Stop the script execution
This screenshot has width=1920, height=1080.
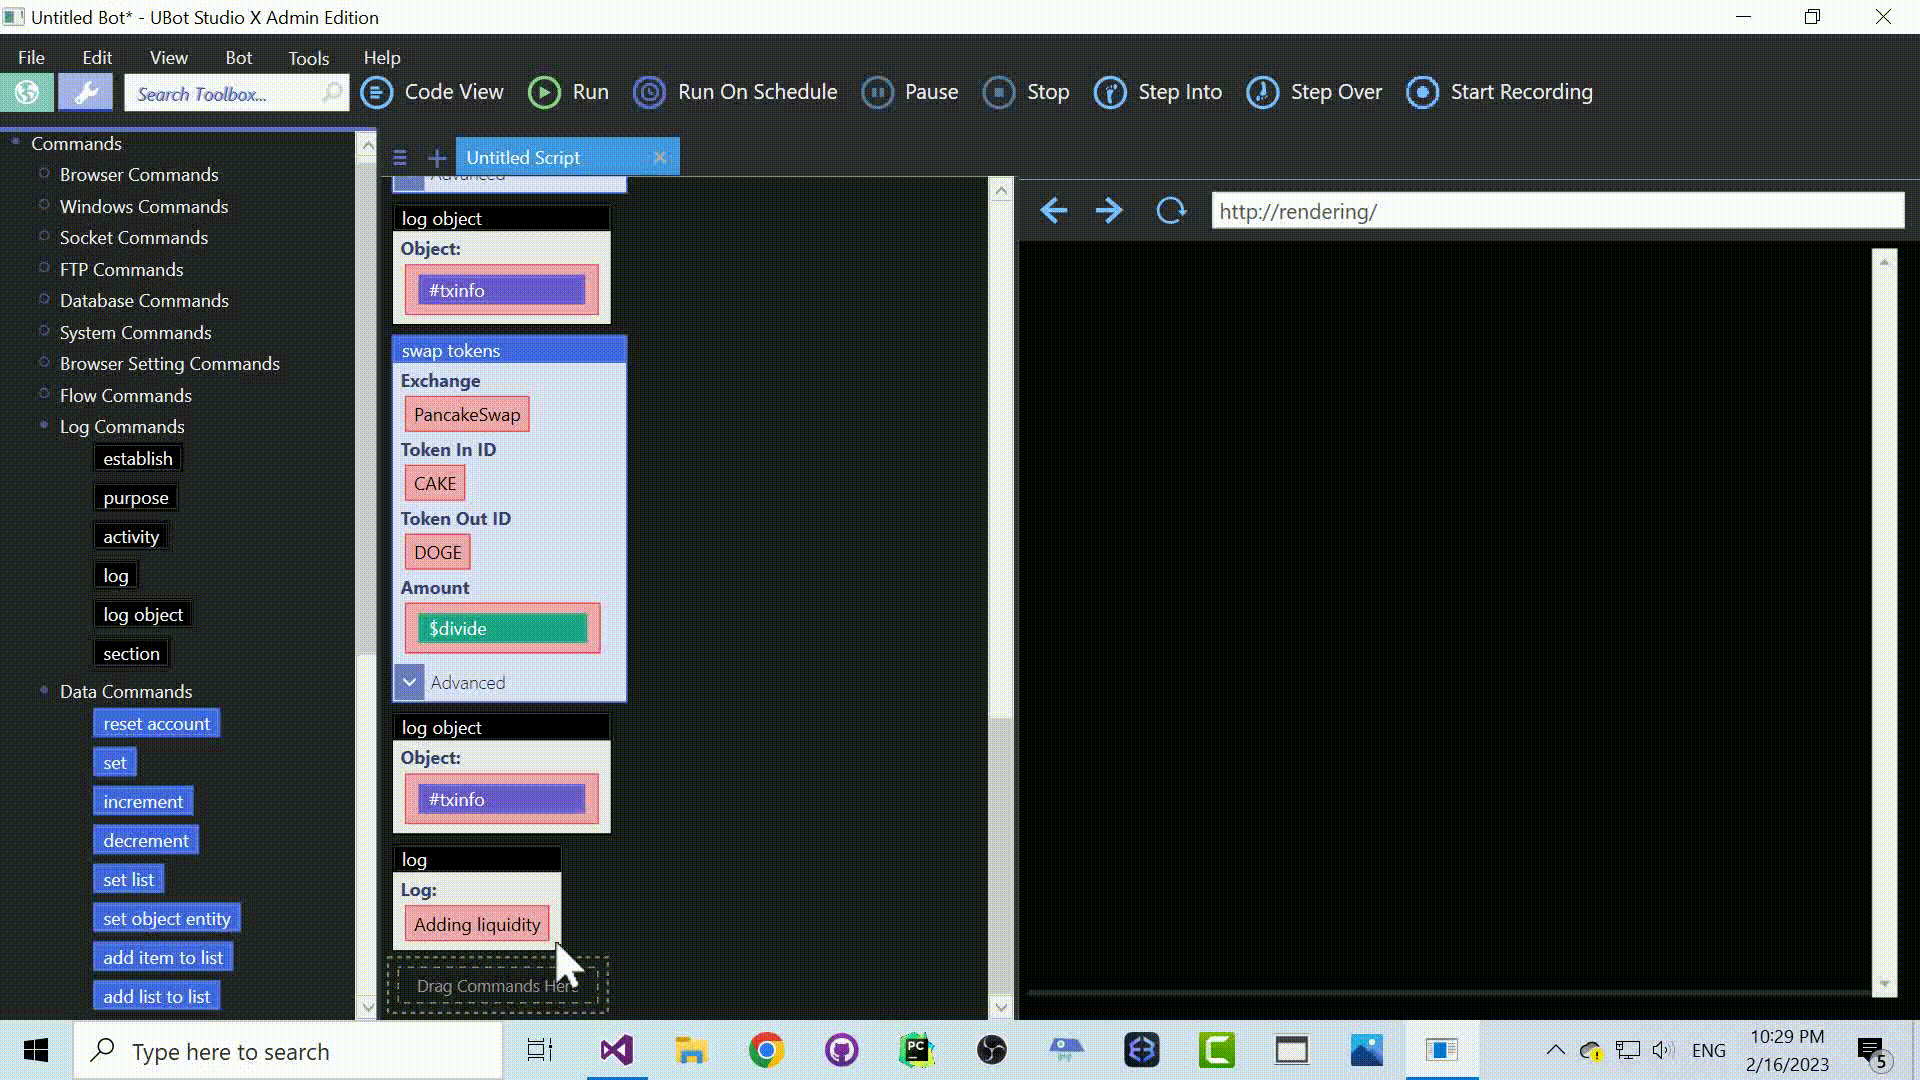pyautogui.click(x=1026, y=92)
